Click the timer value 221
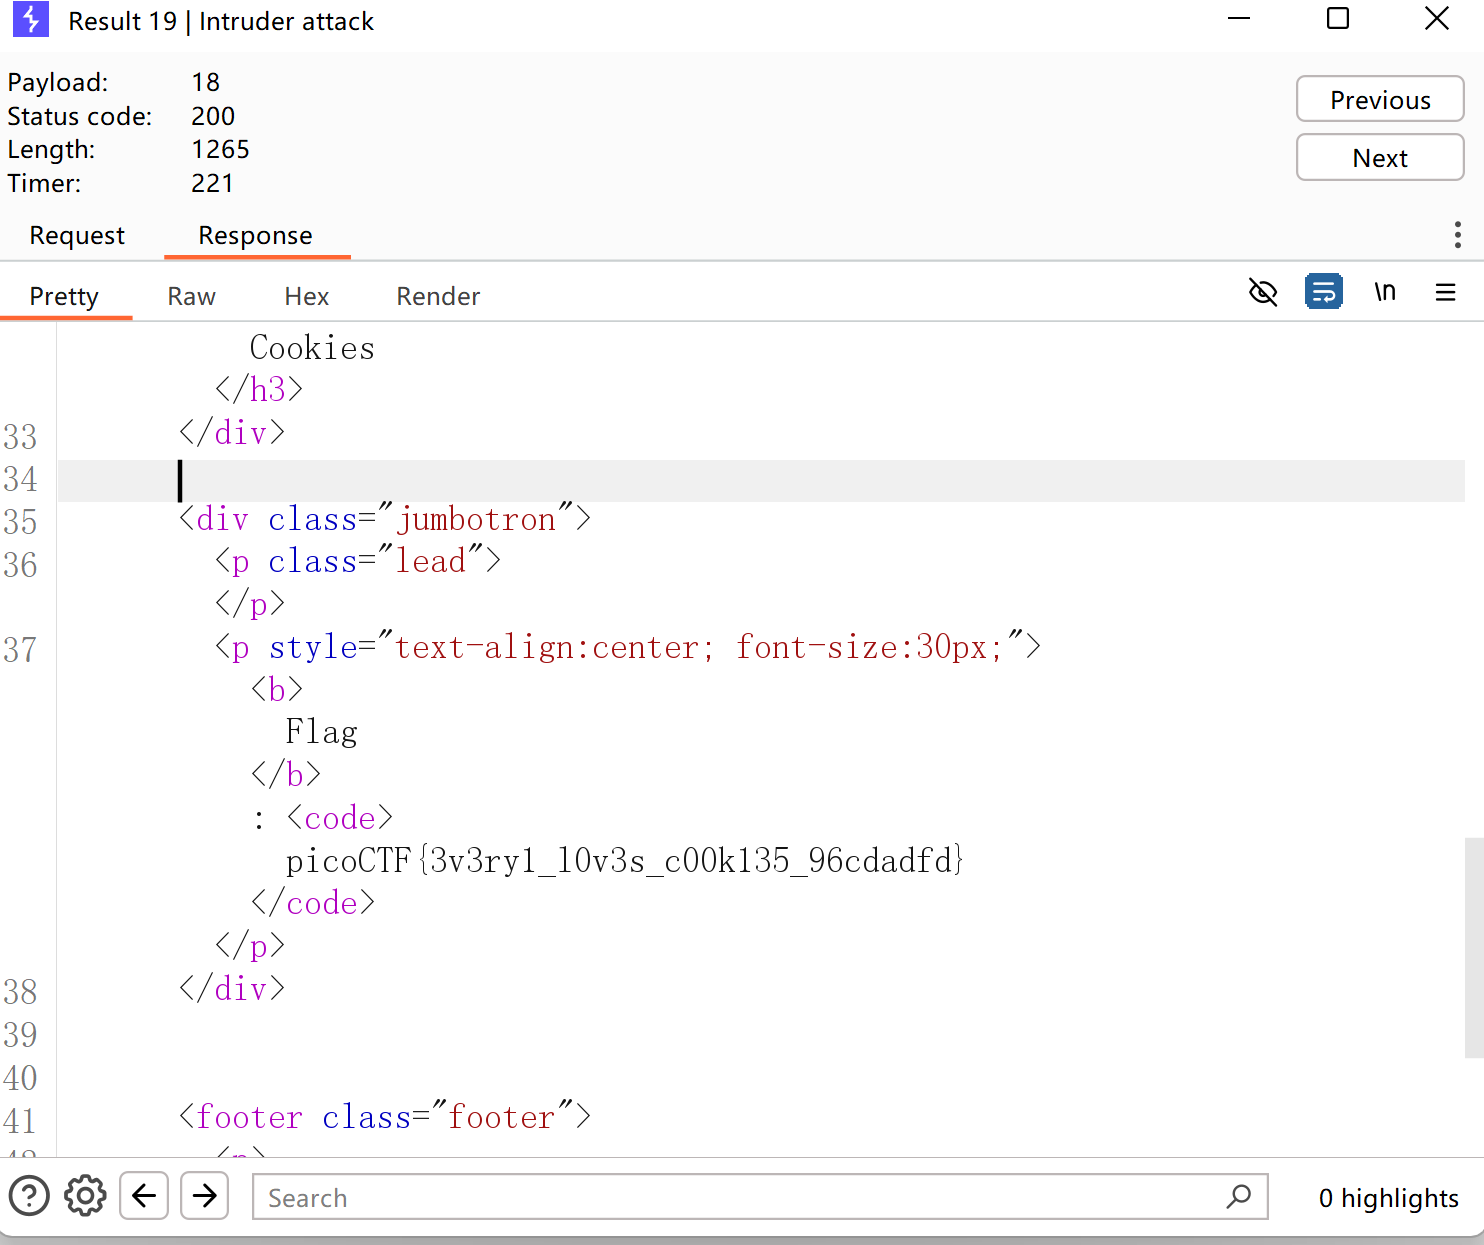The image size is (1484, 1245). [212, 184]
